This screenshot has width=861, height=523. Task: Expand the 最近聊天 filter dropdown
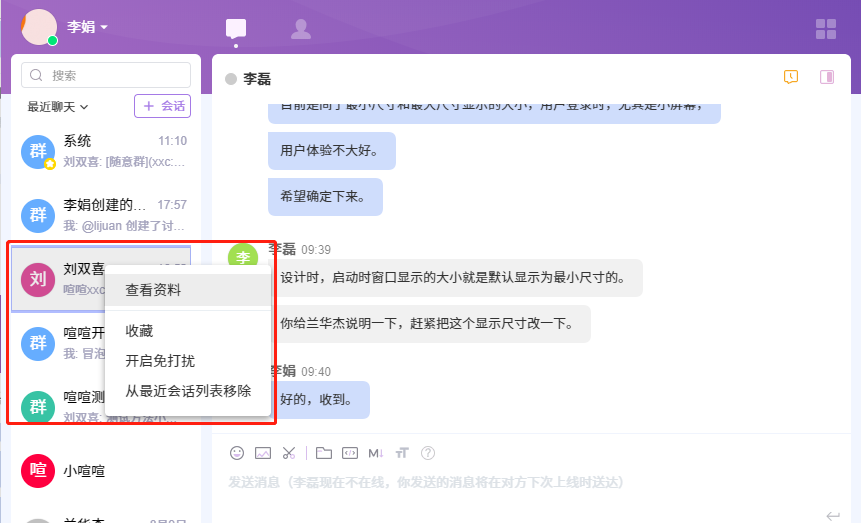tap(58, 106)
